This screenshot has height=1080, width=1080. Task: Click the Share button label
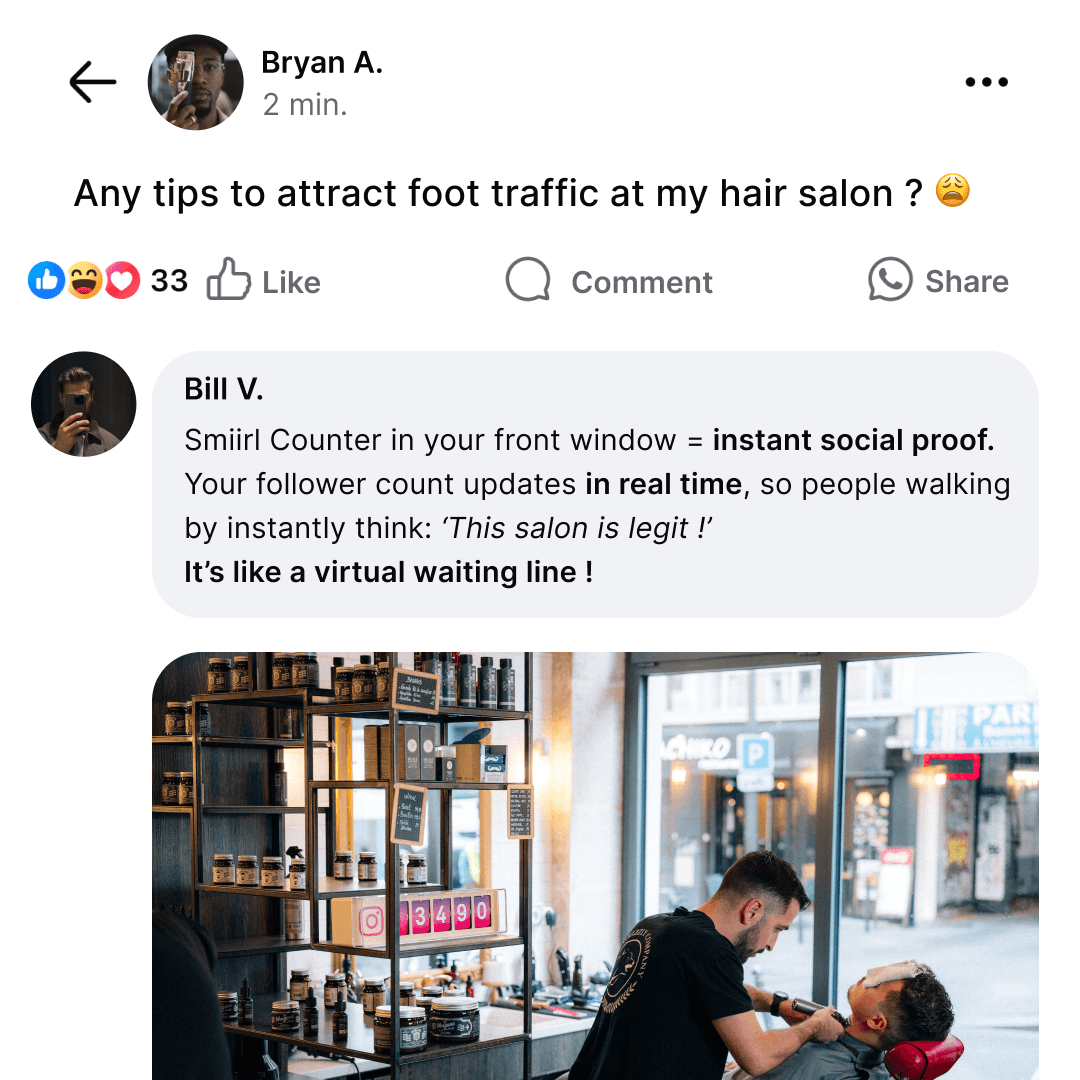pyautogui.click(x=967, y=282)
